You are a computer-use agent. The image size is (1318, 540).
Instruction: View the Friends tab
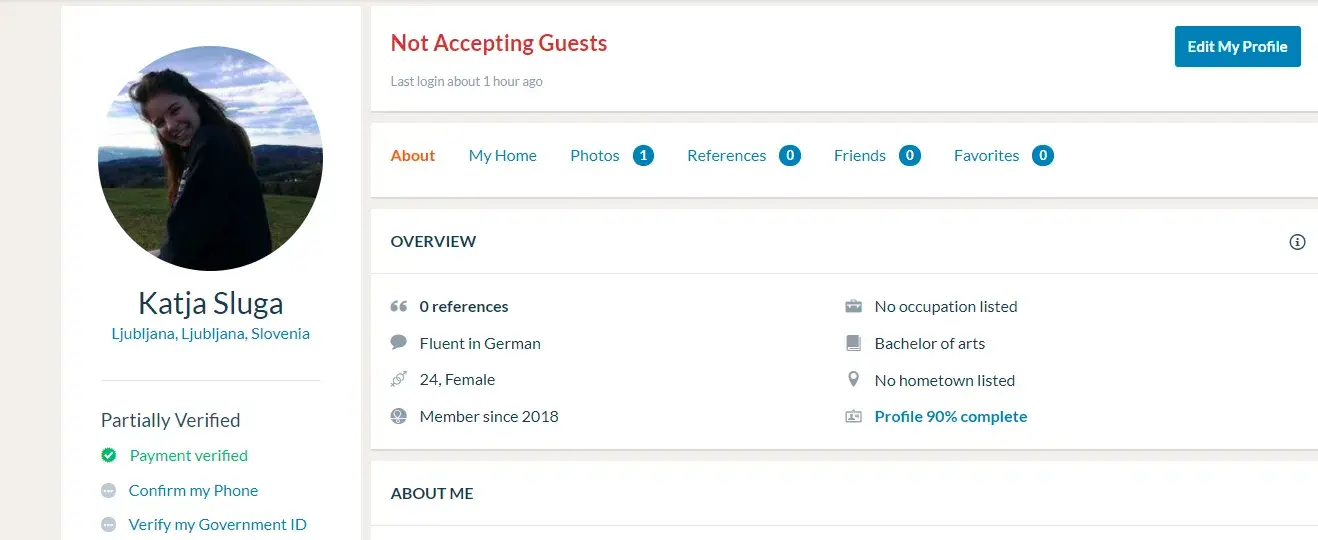[859, 156]
